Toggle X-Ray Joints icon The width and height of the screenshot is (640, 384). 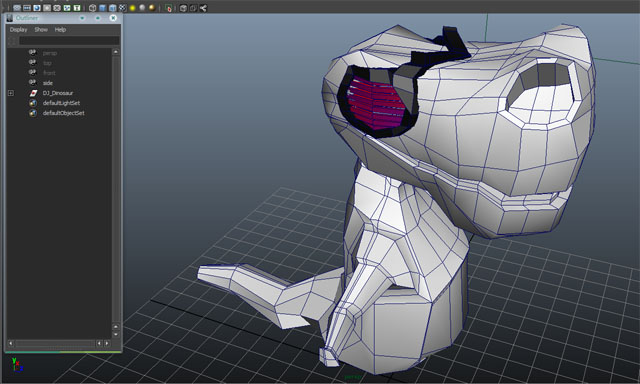pos(203,8)
